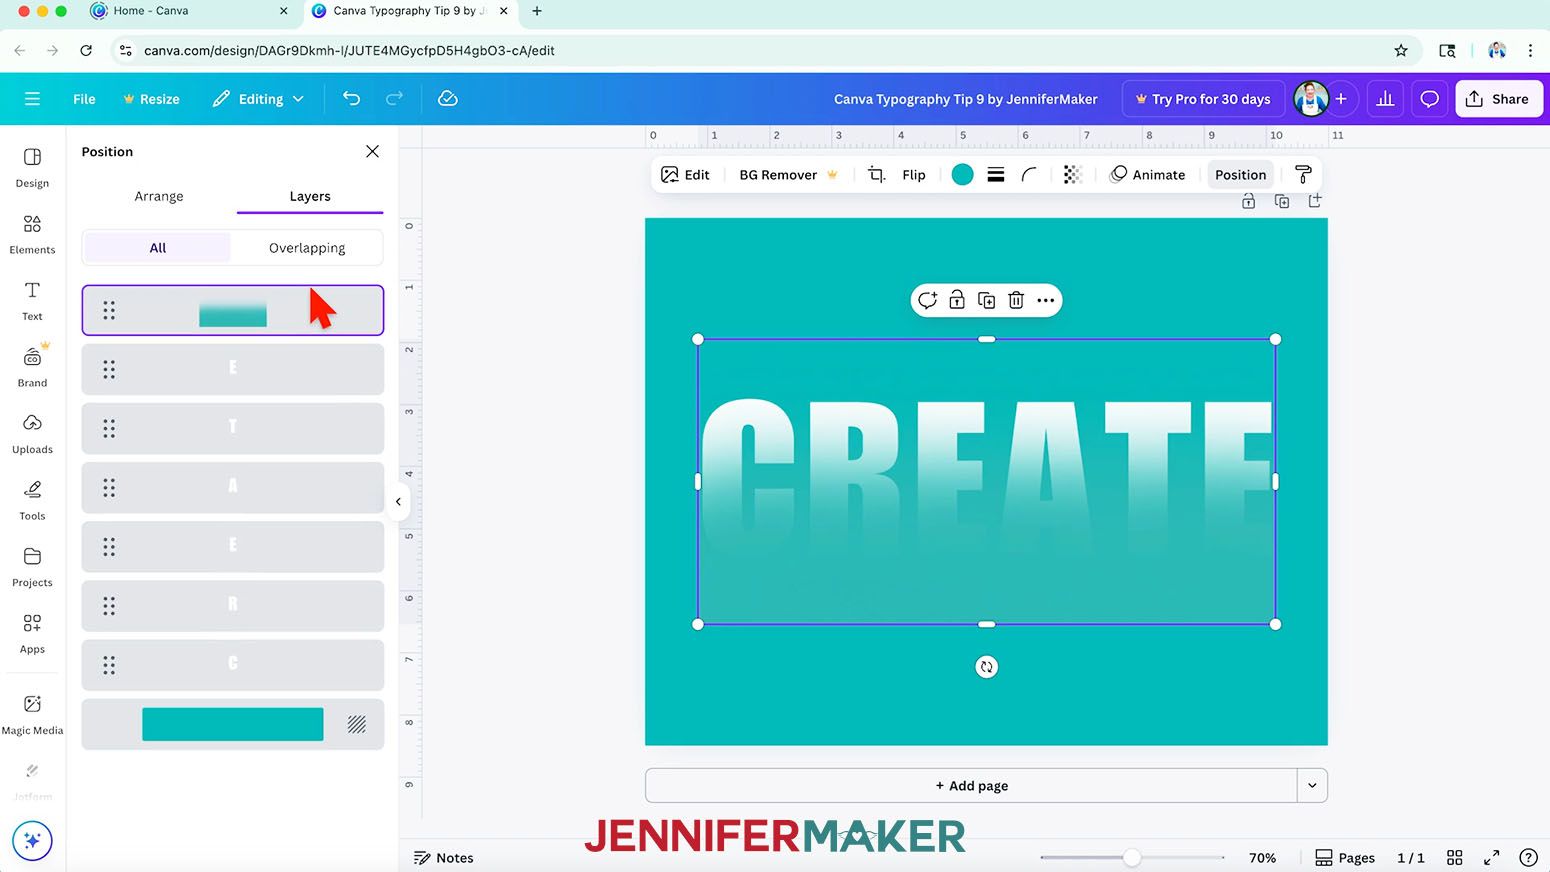
Task: Open the Resize menu
Action: 152,99
